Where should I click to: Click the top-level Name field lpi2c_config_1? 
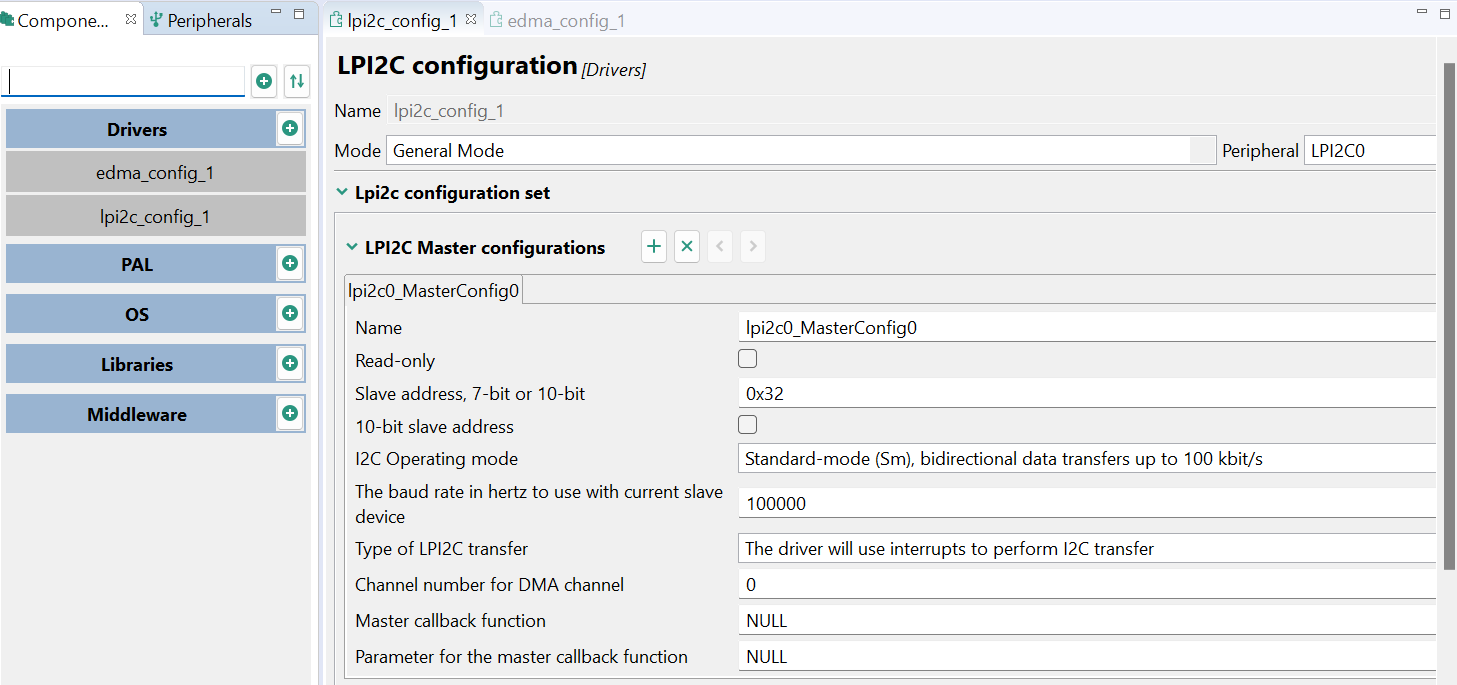(x=911, y=111)
